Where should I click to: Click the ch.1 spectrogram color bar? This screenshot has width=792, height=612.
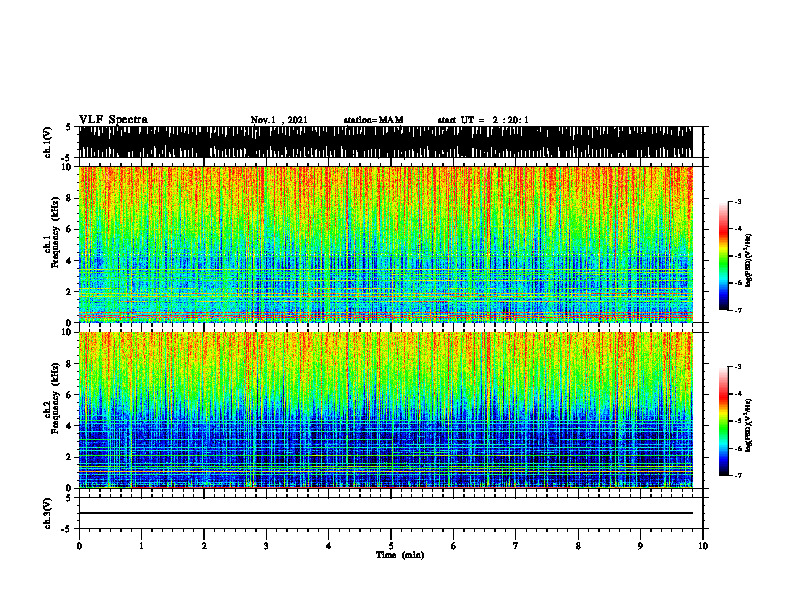click(723, 256)
